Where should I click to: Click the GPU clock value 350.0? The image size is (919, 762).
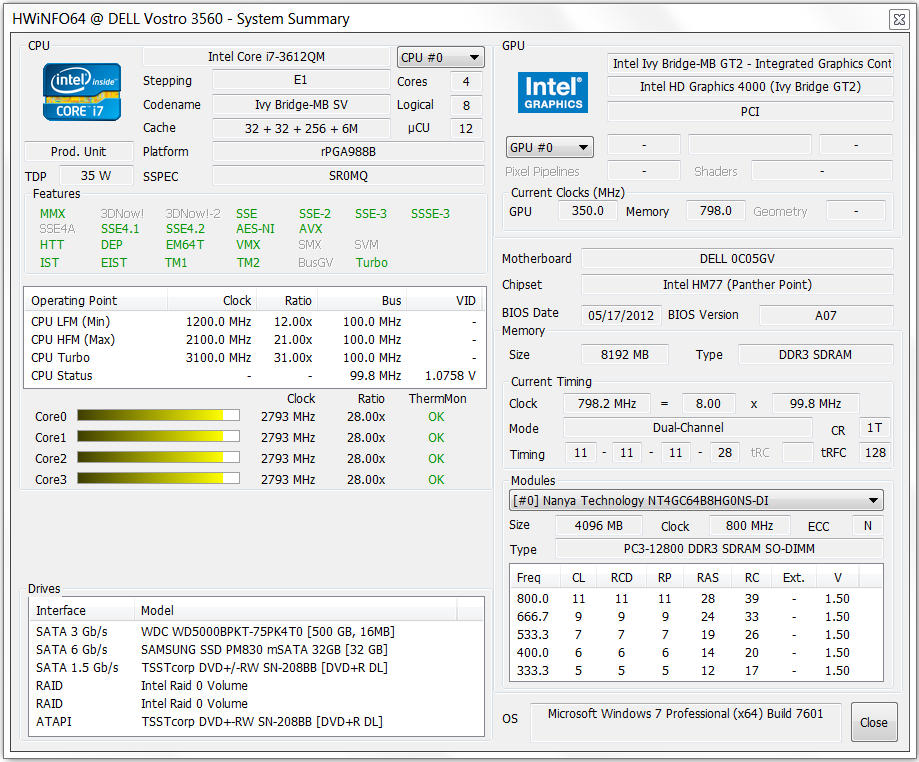click(x=588, y=210)
